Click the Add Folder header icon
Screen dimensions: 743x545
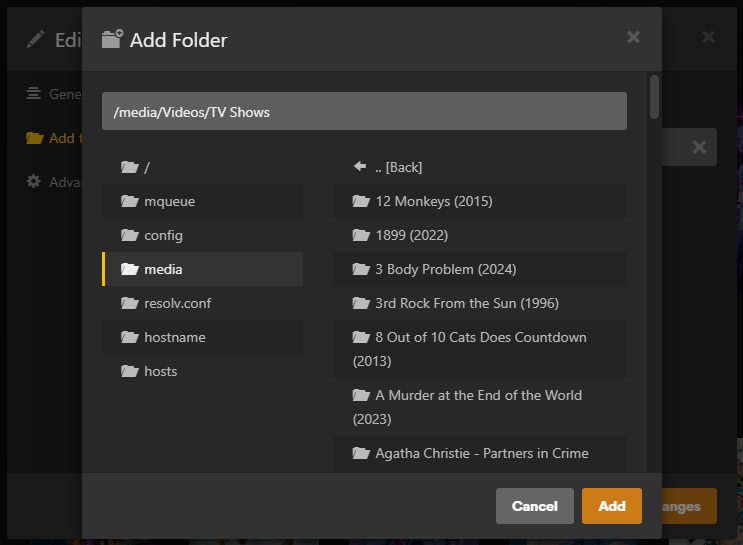[112, 40]
